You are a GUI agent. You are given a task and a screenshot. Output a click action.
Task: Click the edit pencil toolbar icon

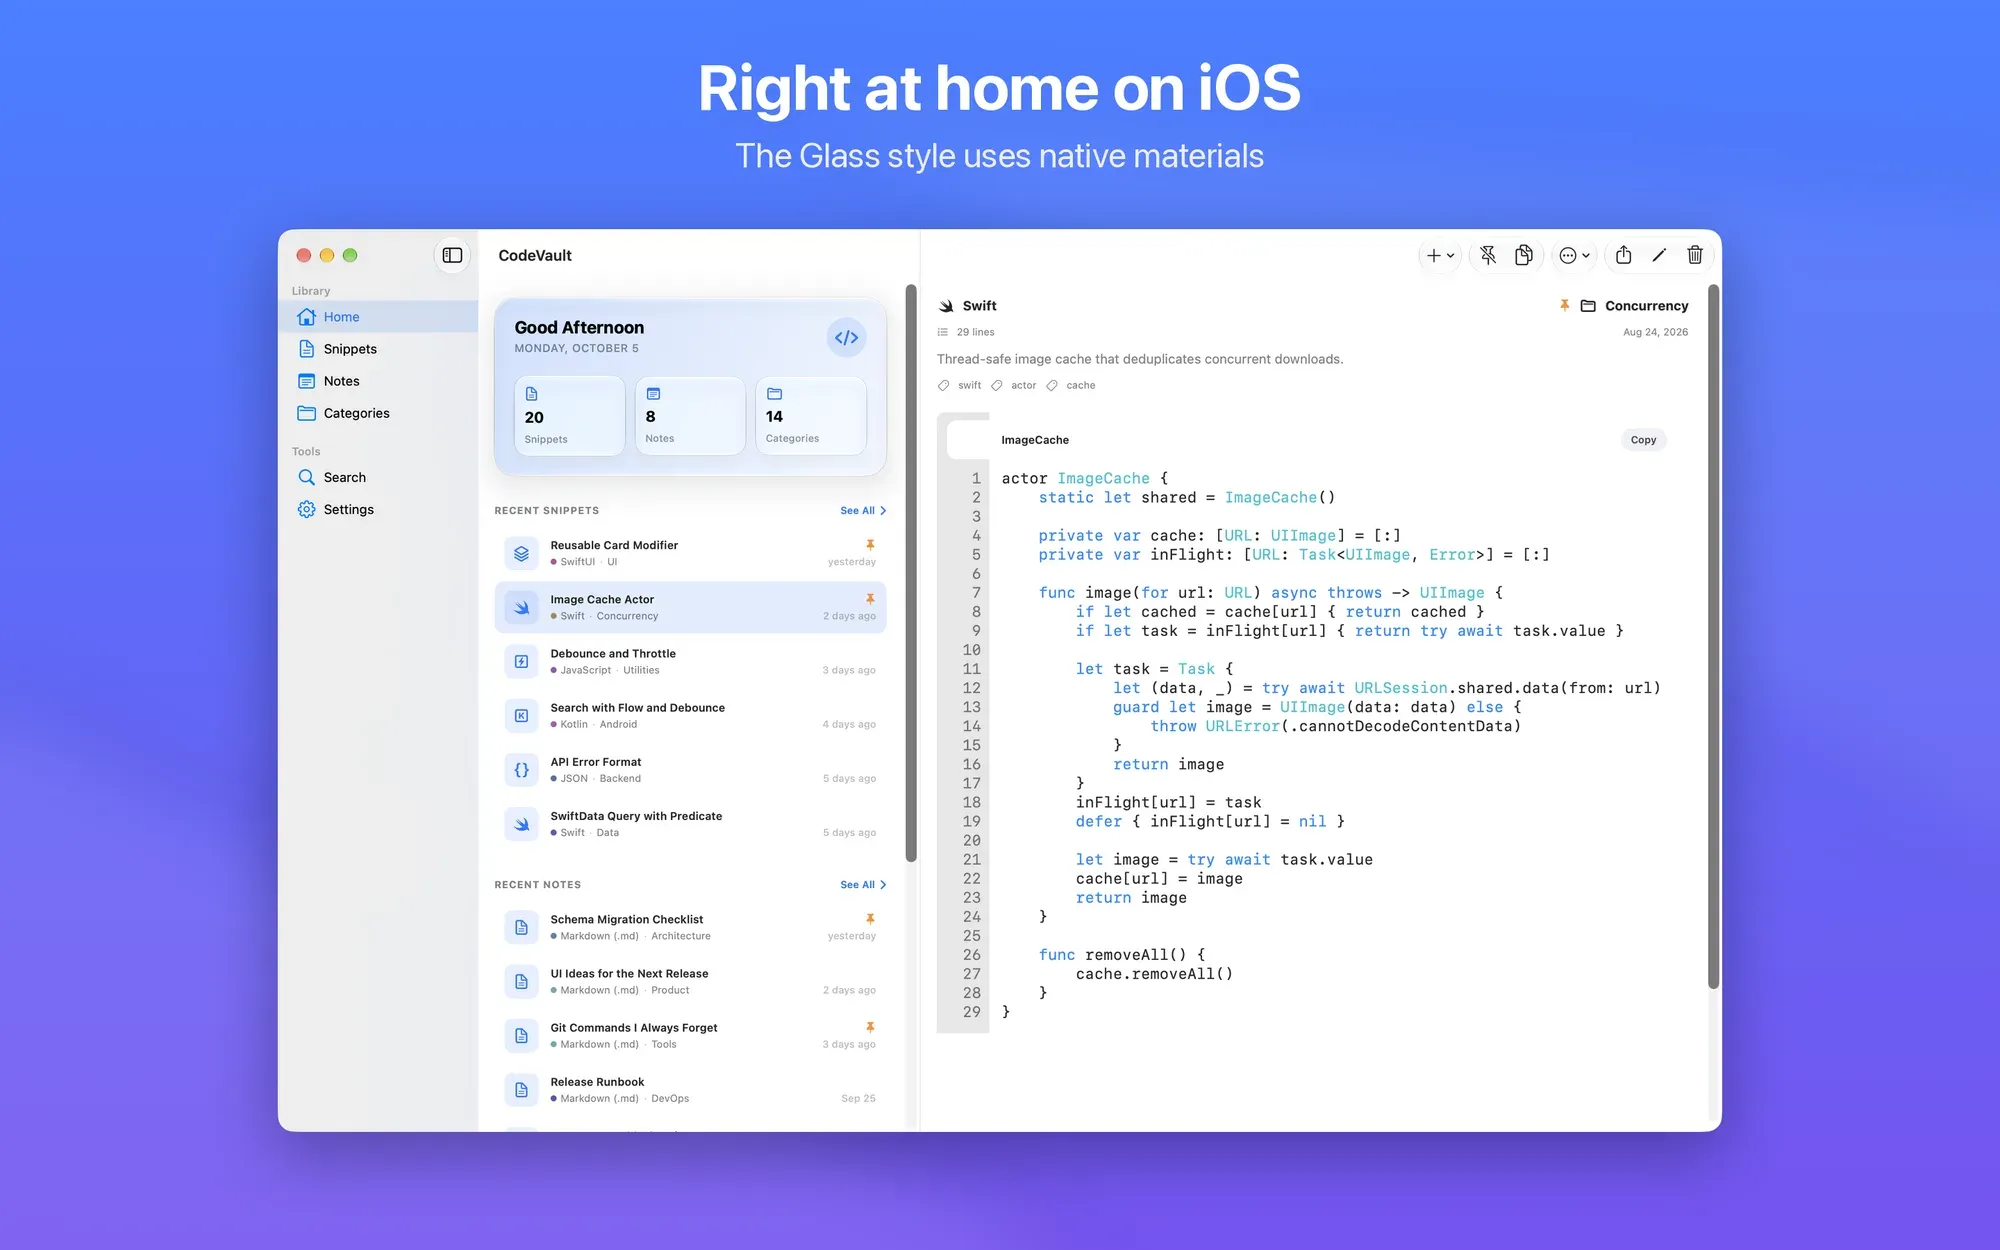click(1659, 256)
